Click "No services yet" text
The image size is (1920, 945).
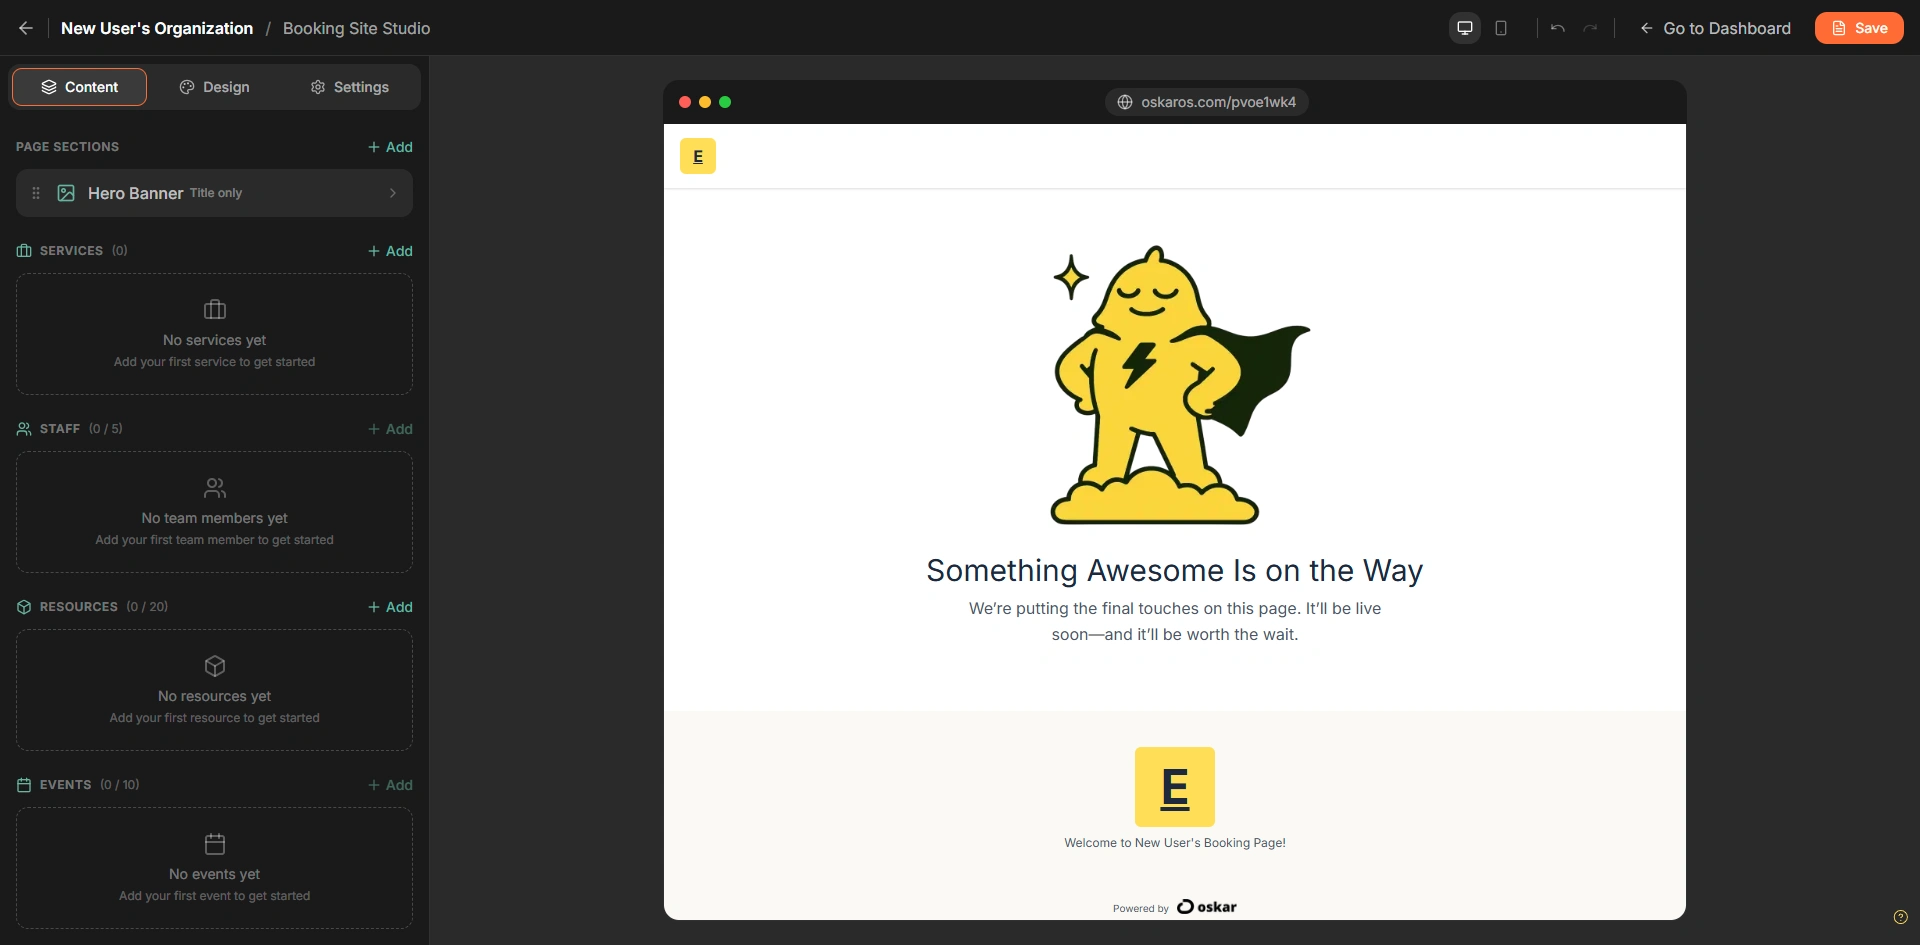[215, 340]
